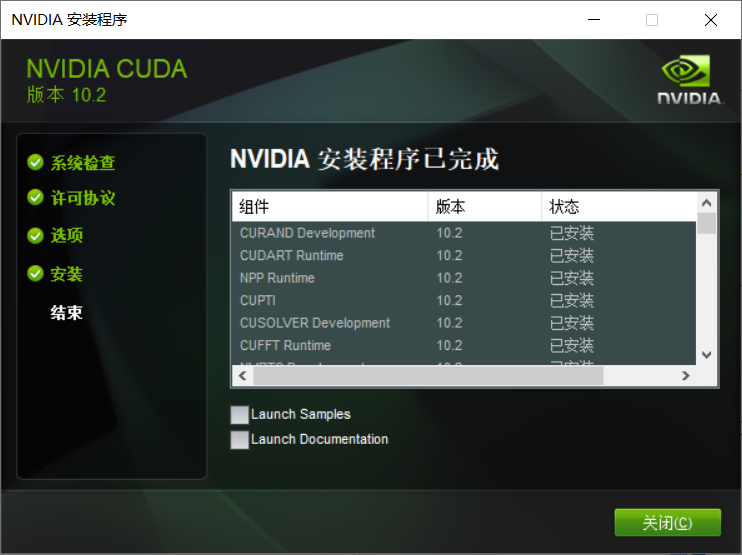Click the green checkmark beside 系统检查
The height and width of the screenshot is (555, 742).
(35, 162)
